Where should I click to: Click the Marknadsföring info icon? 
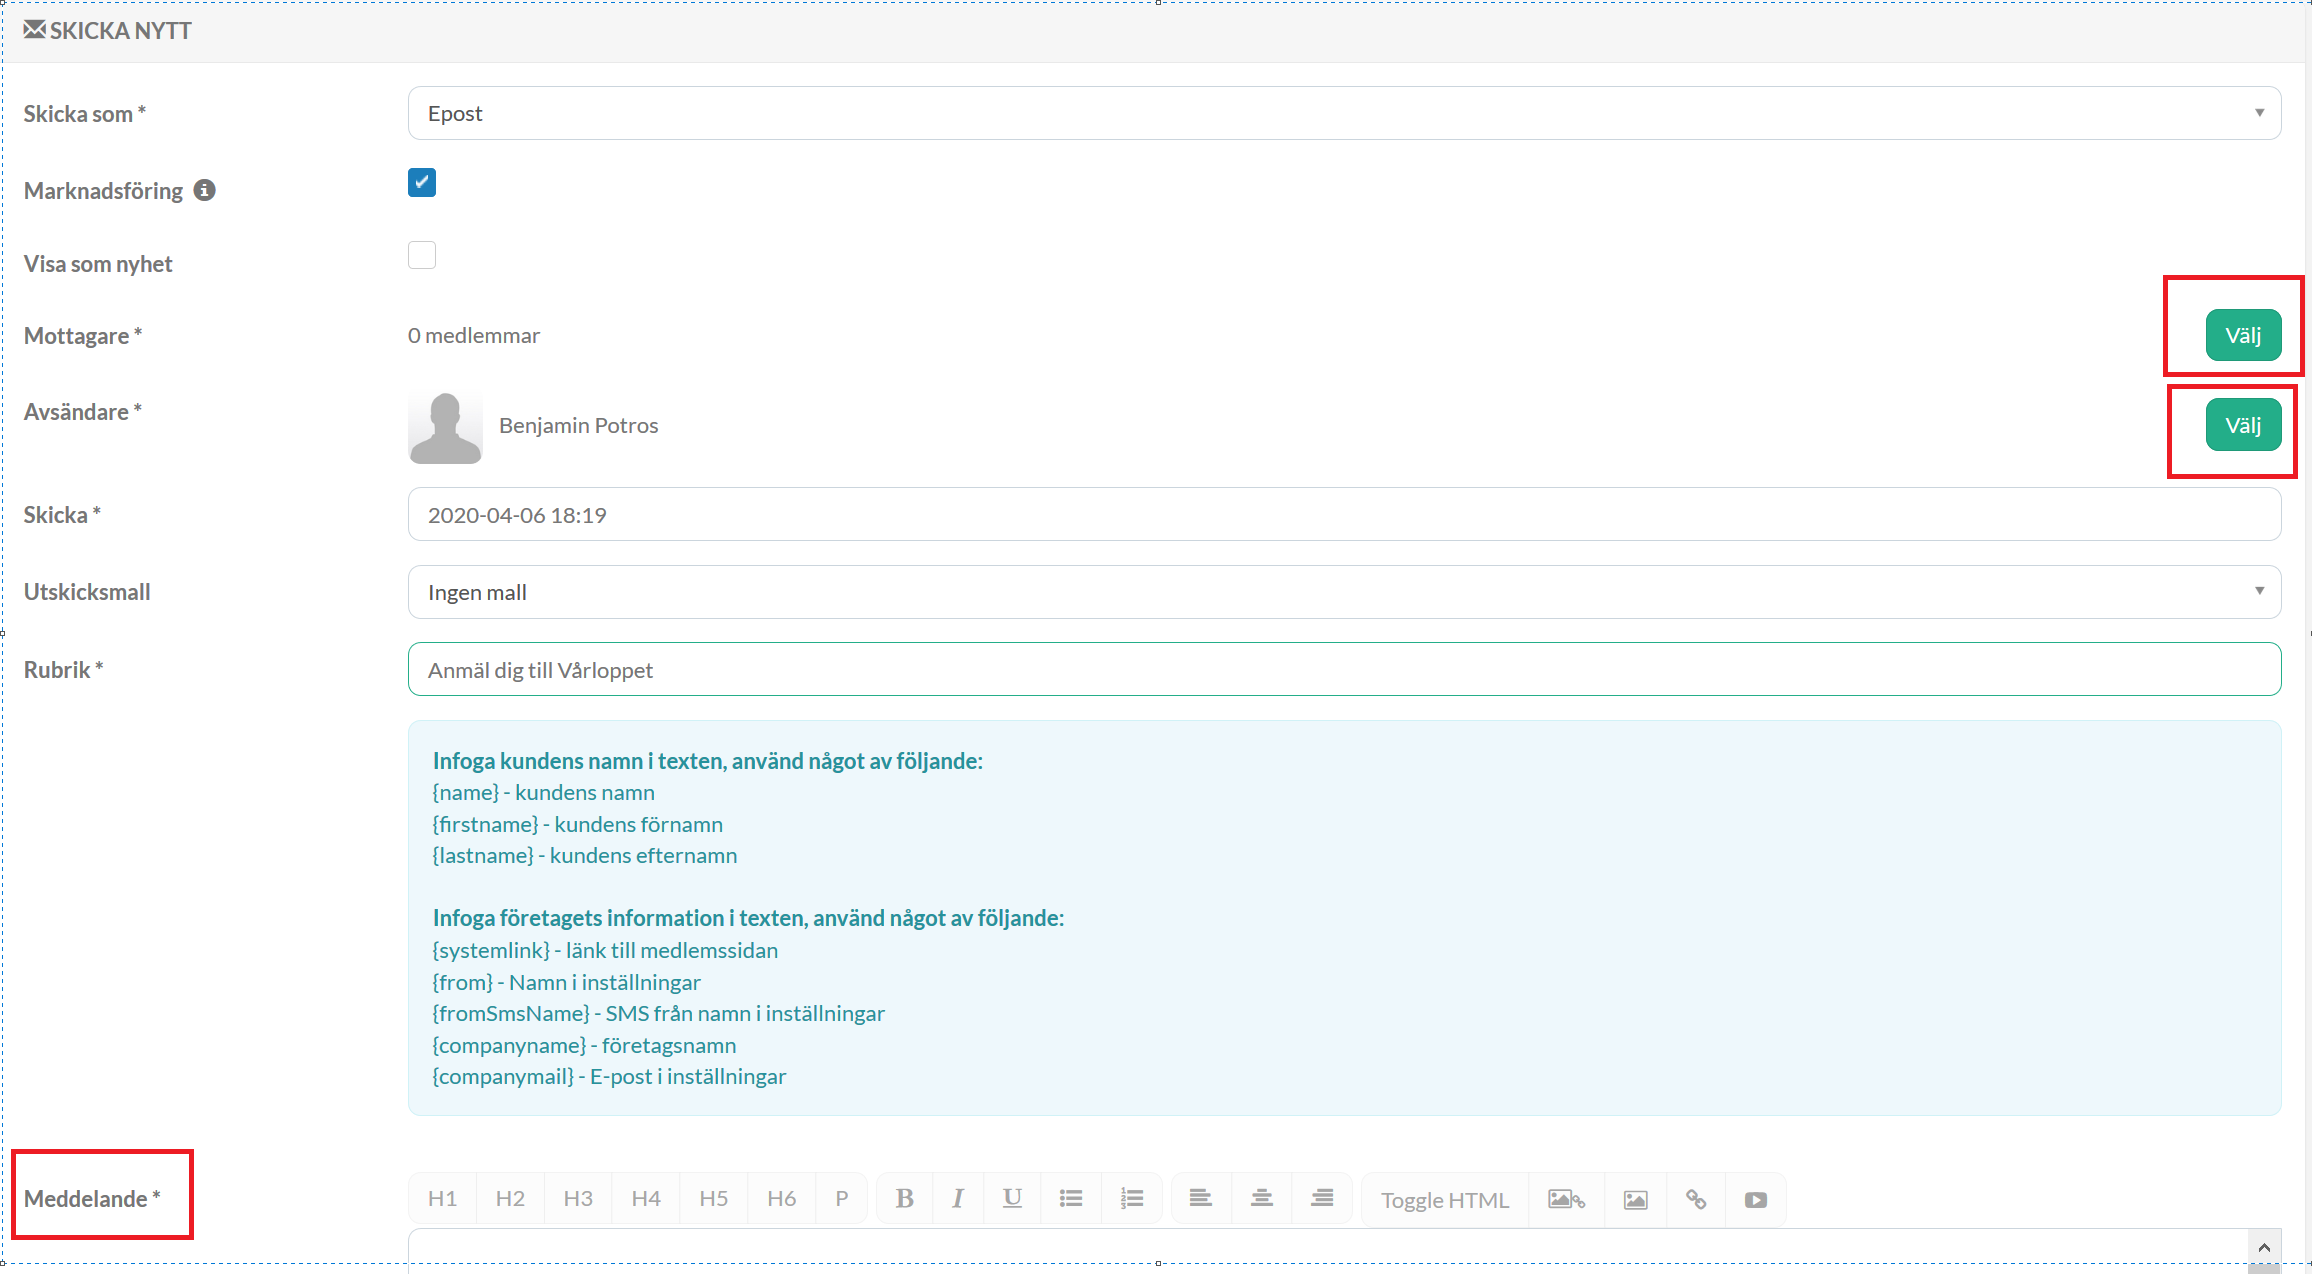pyautogui.click(x=205, y=190)
